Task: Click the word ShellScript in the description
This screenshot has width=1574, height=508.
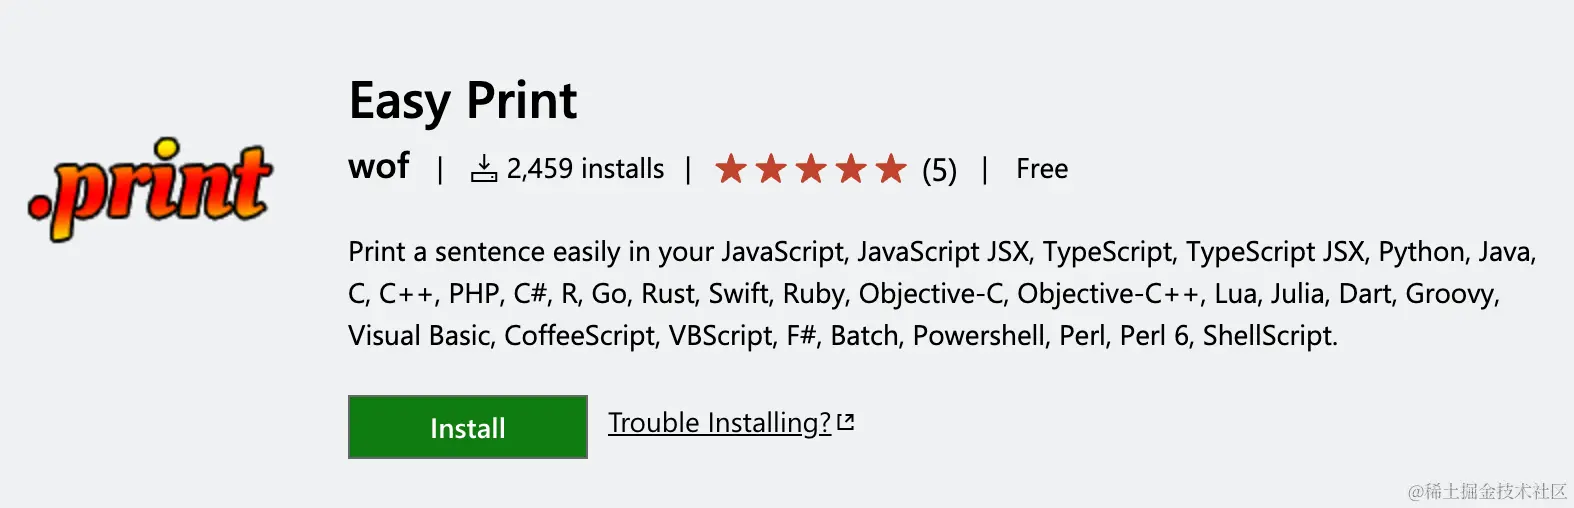Action: tap(1270, 335)
